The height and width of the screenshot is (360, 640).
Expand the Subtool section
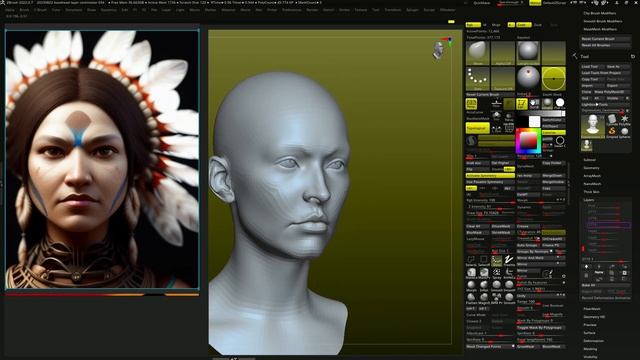tap(589, 160)
